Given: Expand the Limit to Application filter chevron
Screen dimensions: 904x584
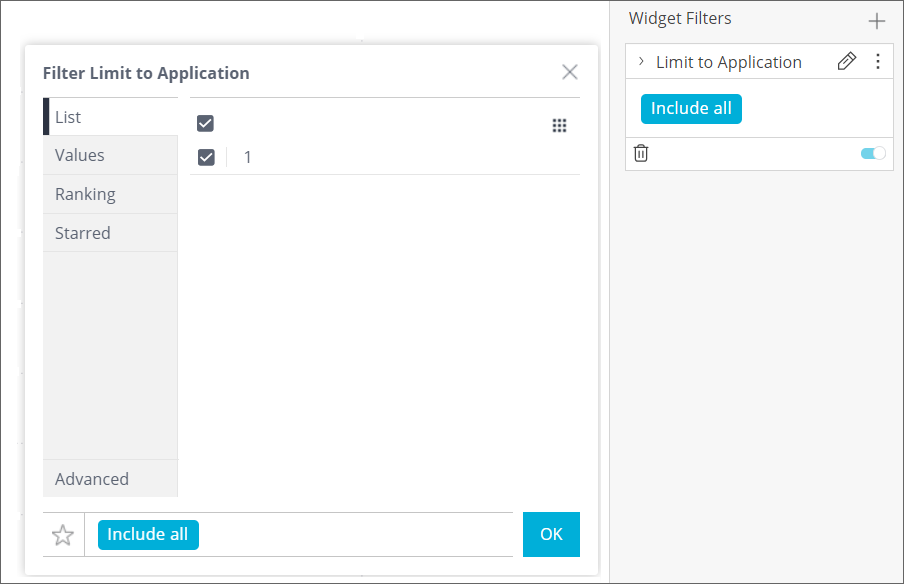Looking at the screenshot, I should point(641,62).
